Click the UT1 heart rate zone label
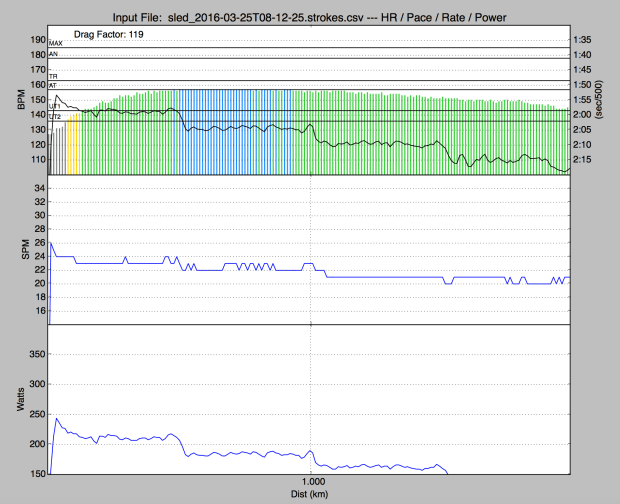This screenshot has width=620, height=504. pyautogui.click(x=55, y=106)
